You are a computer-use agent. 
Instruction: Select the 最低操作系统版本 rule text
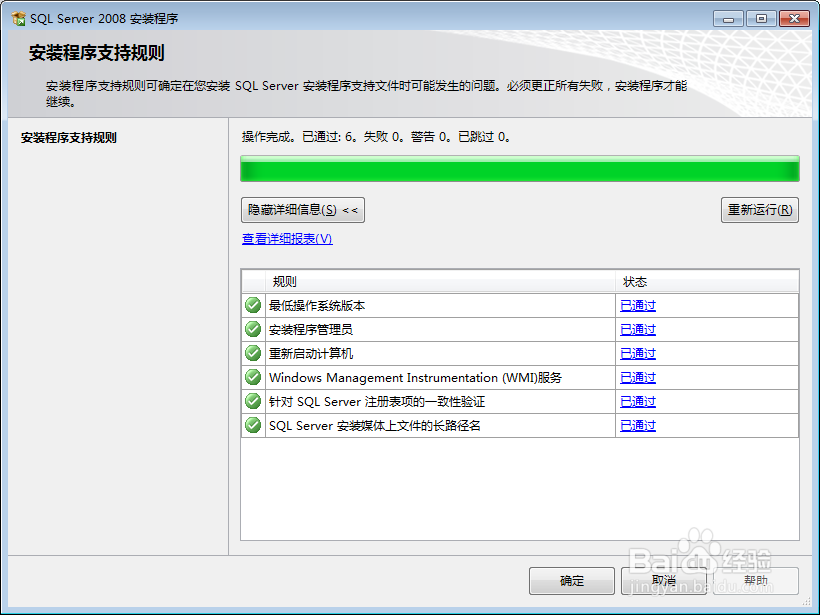317,305
